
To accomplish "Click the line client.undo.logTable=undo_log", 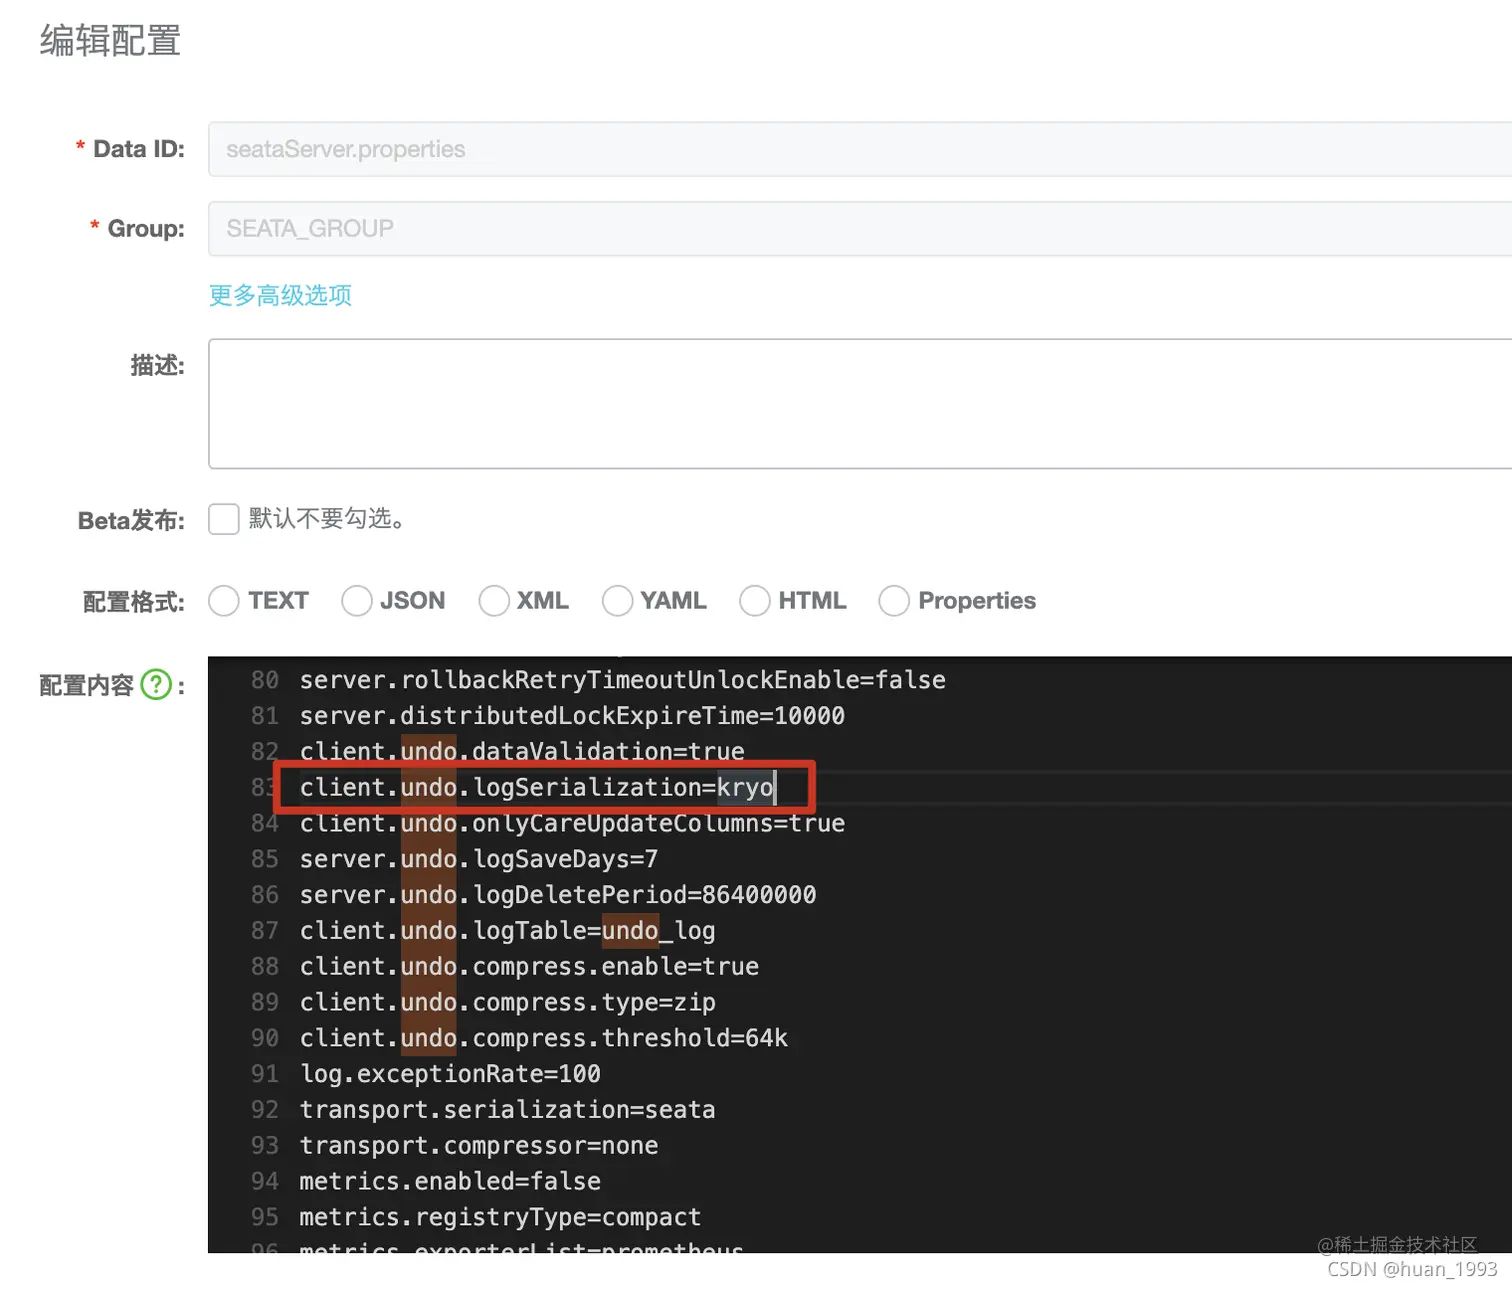I will (x=506, y=930).
